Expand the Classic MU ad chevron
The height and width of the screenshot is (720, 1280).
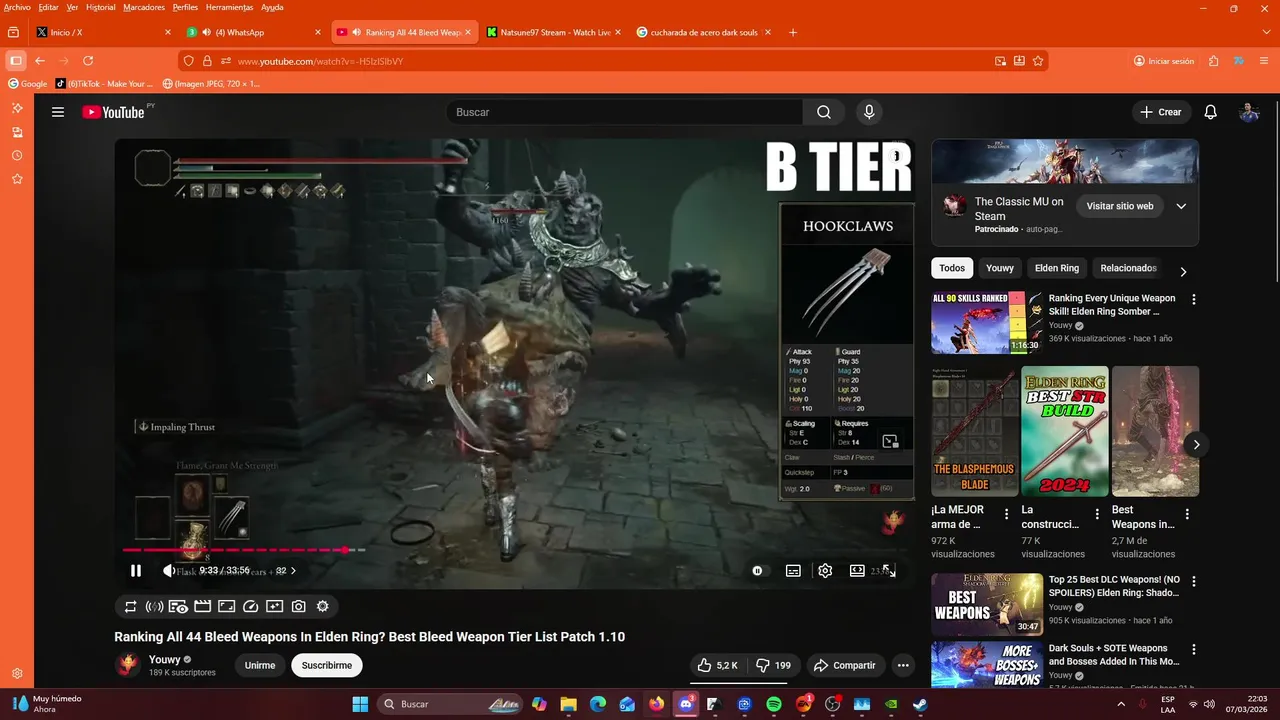pyautogui.click(x=1181, y=206)
